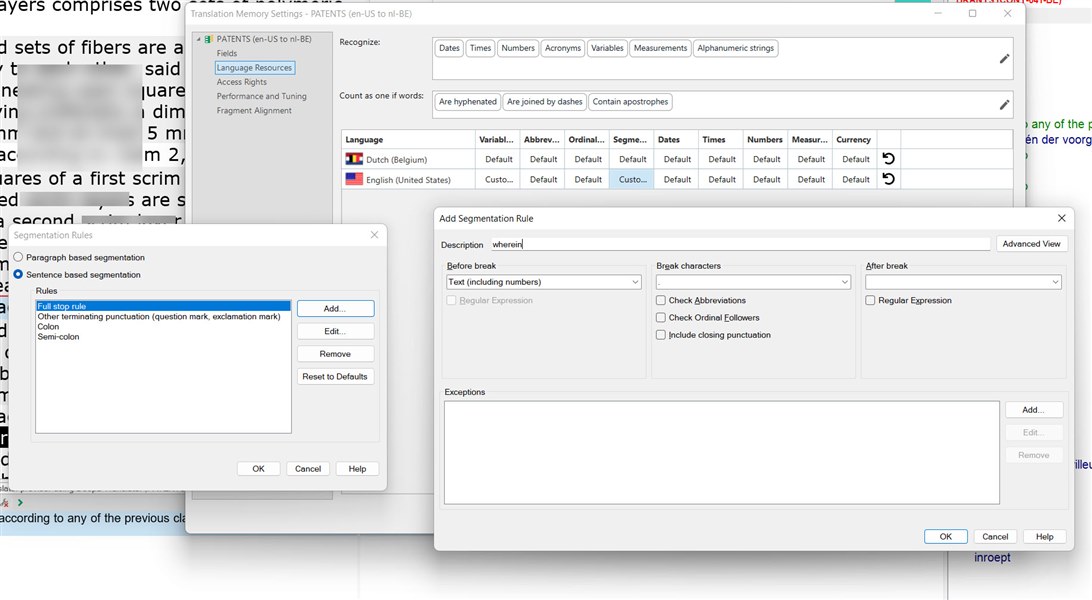Click the Belgium flag icon beside Dutch (Belgium)

[x=353, y=158]
